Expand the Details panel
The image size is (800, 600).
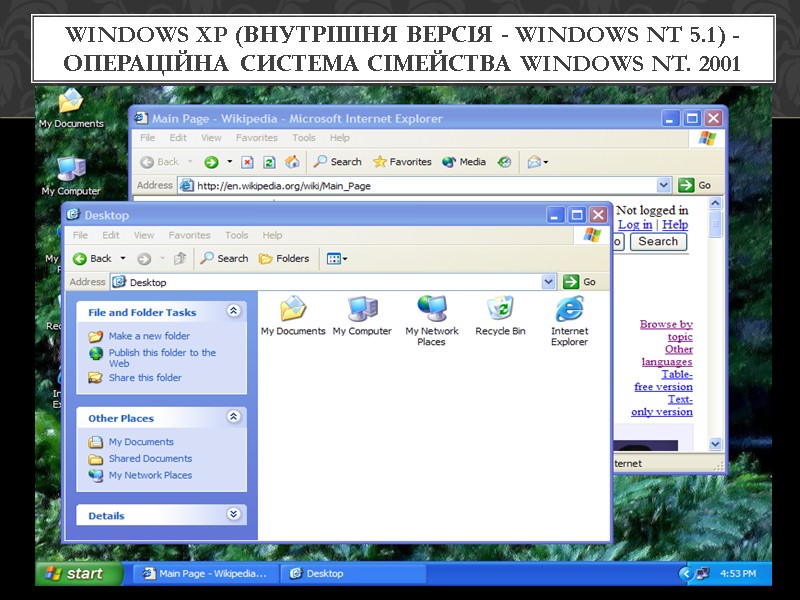tap(231, 515)
